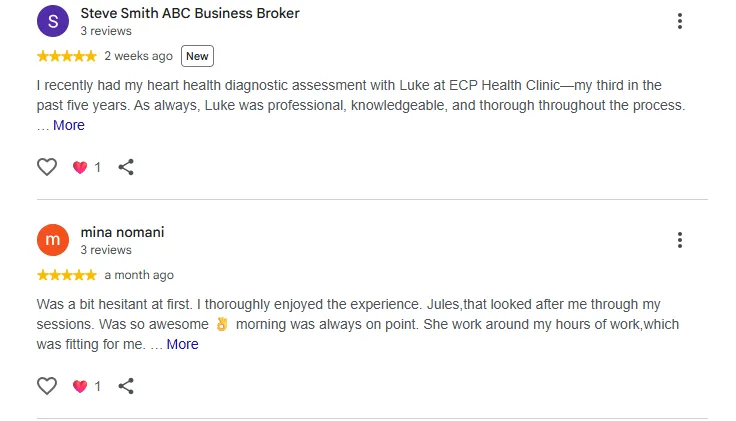The height and width of the screenshot is (421, 736).
Task: Open mina nomani's profile name
Action: tap(123, 232)
